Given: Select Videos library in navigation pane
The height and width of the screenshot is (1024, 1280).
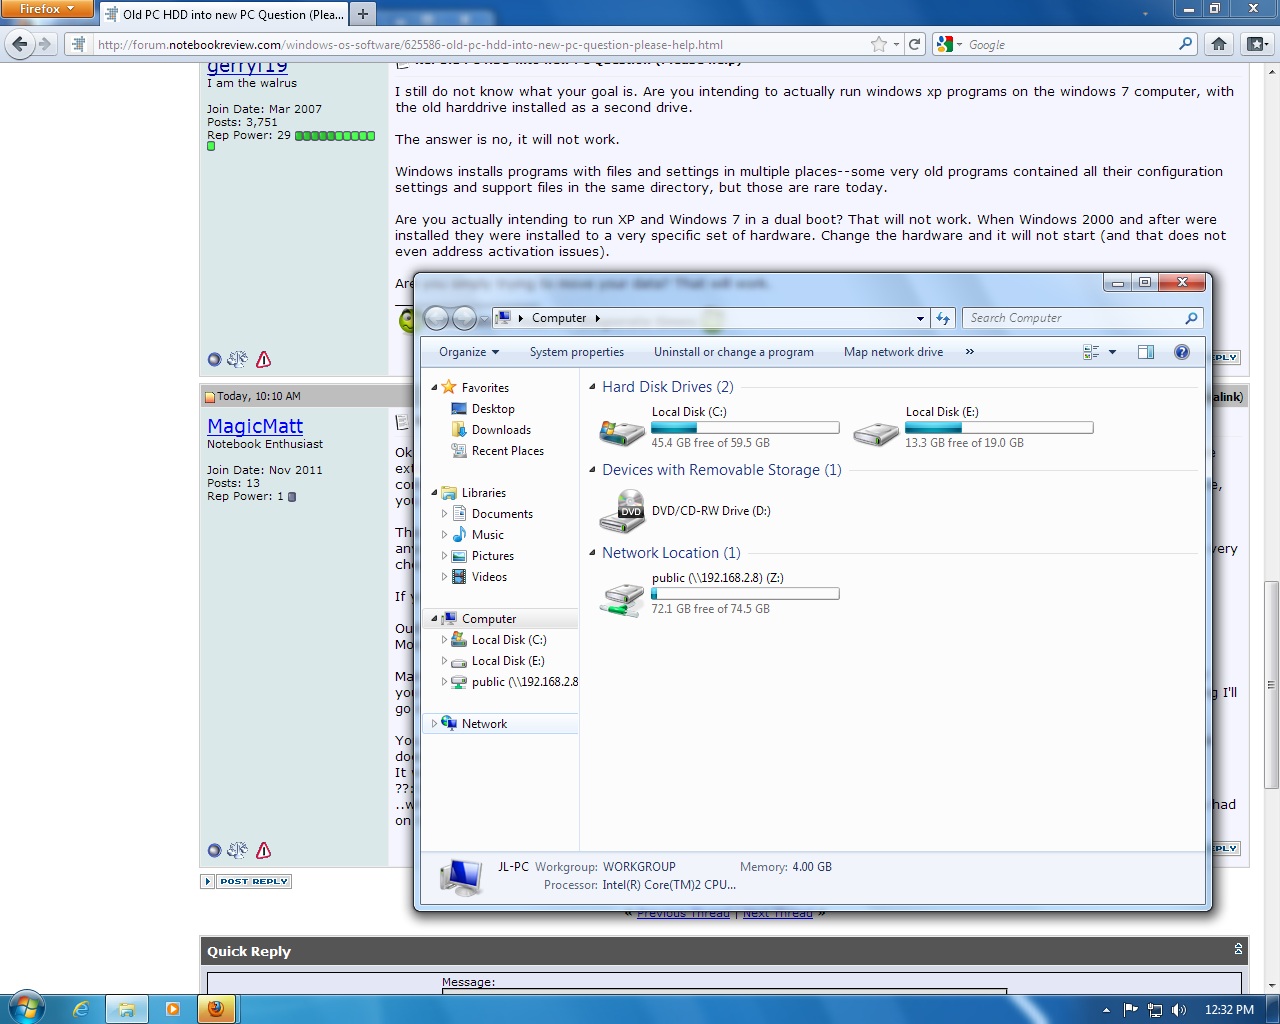Looking at the screenshot, I should [x=489, y=577].
